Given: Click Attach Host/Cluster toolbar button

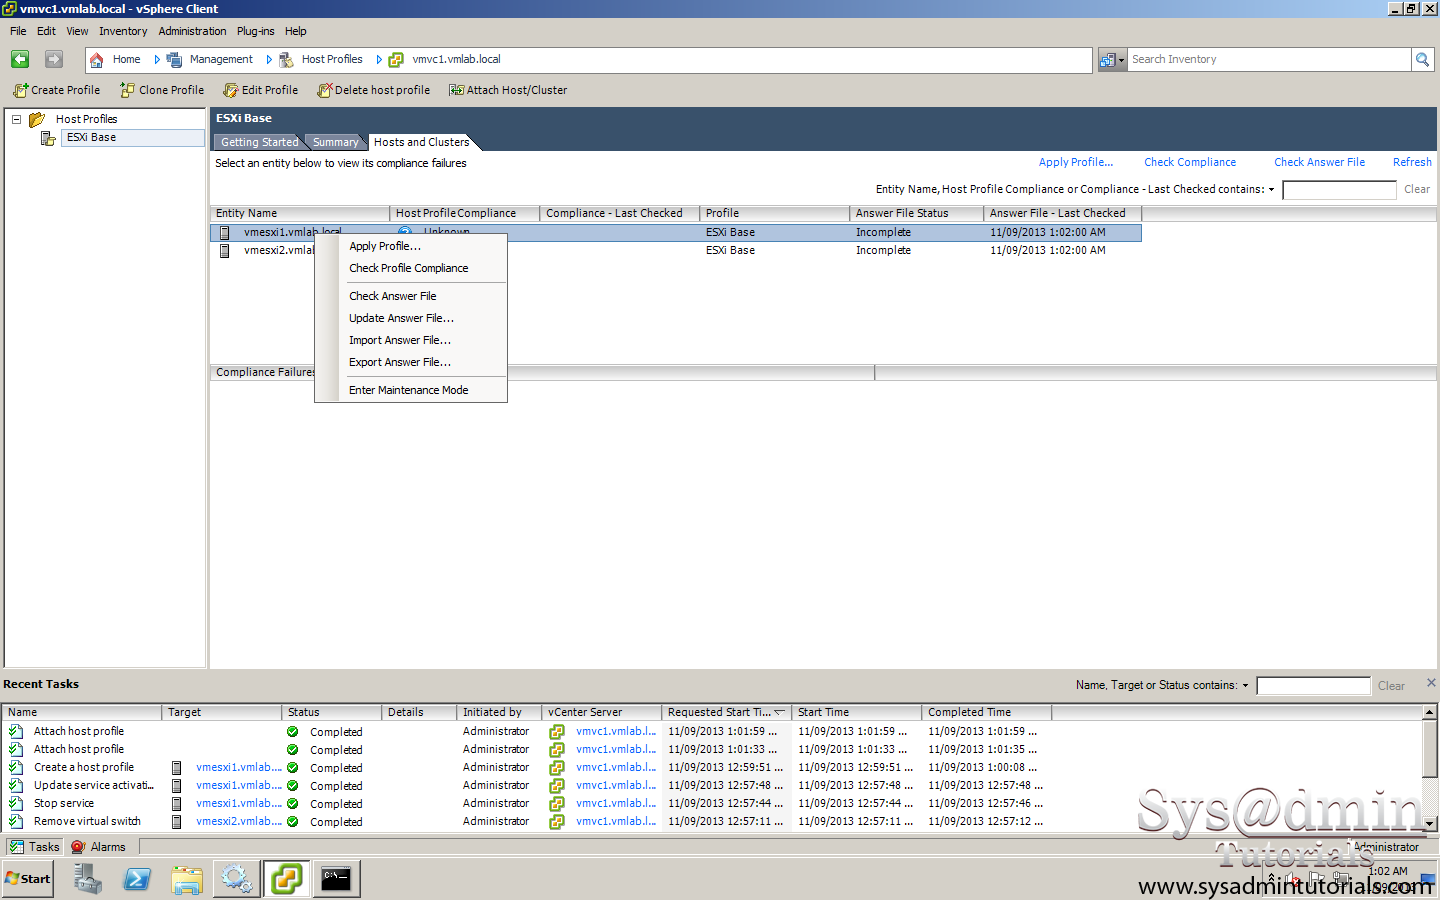Looking at the screenshot, I should click(508, 90).
